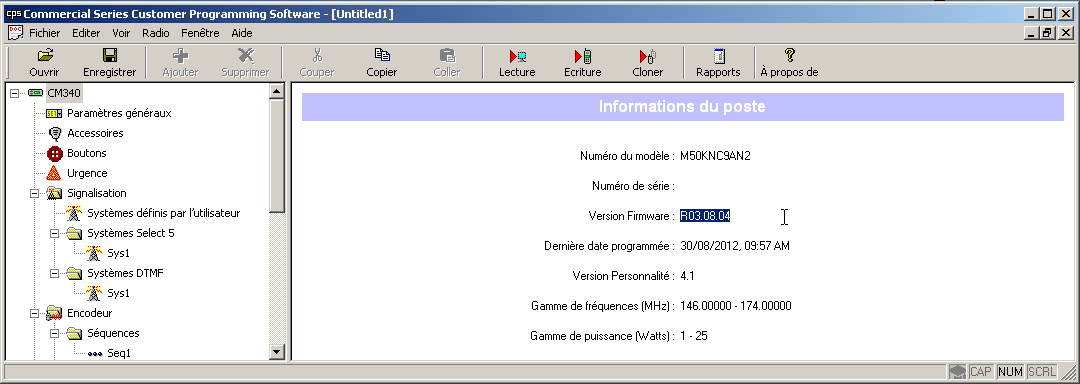
Task: Select Paramètres généraux tree label
Action: [119, 113]
